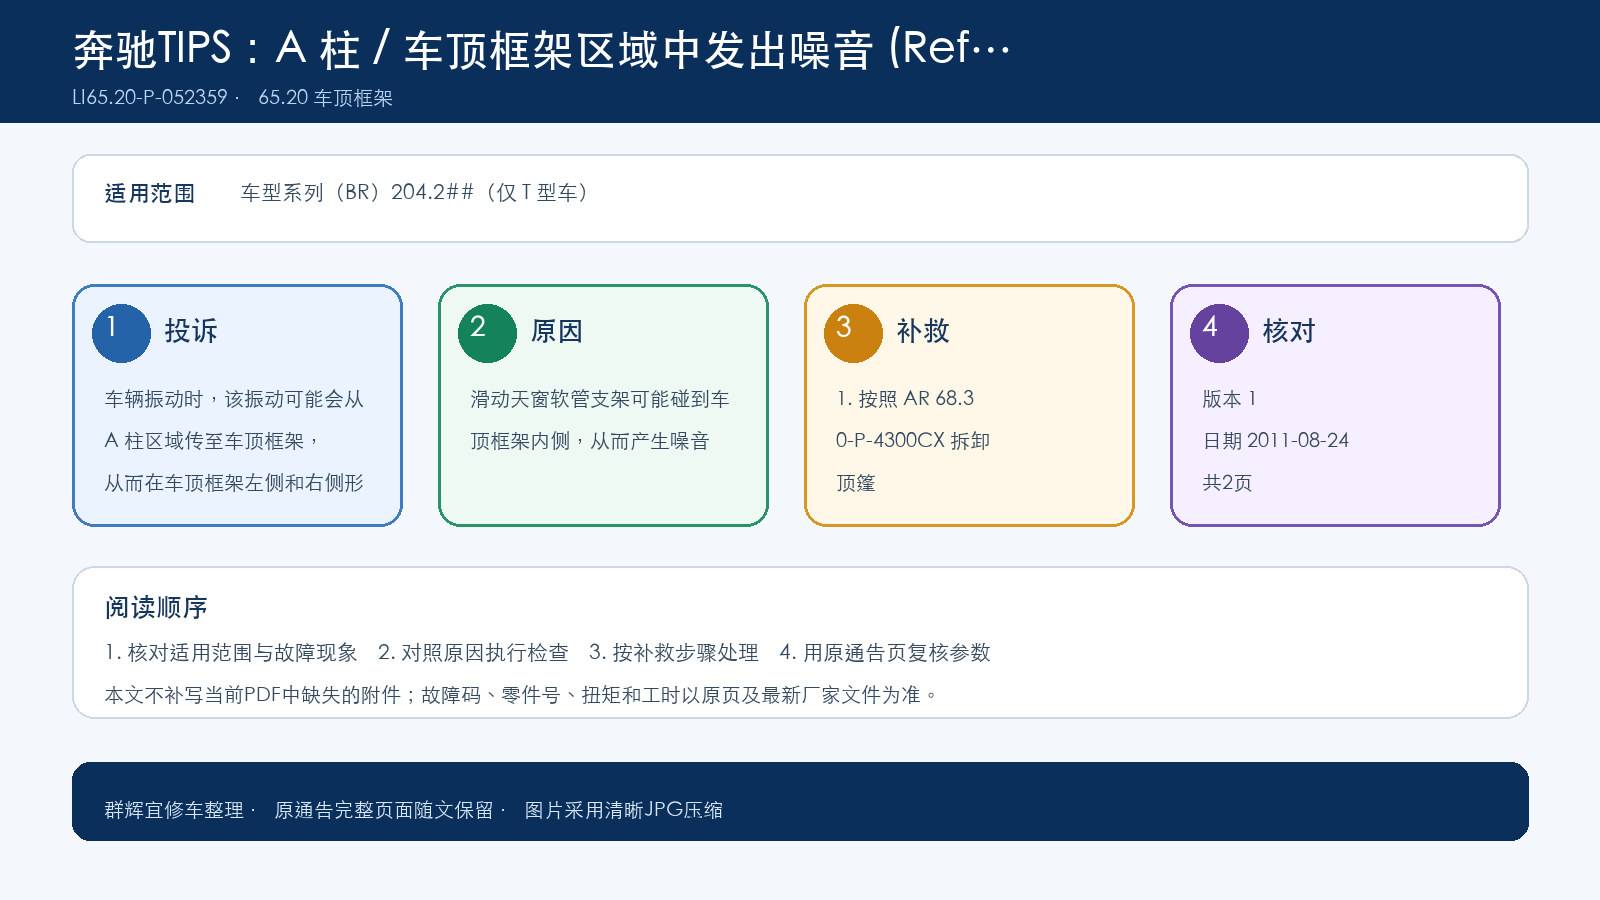The width and height of the screenshot is (1600, 900).
Task: Click subtitle text 65.20 车顶框架
Action: [325, 98]
